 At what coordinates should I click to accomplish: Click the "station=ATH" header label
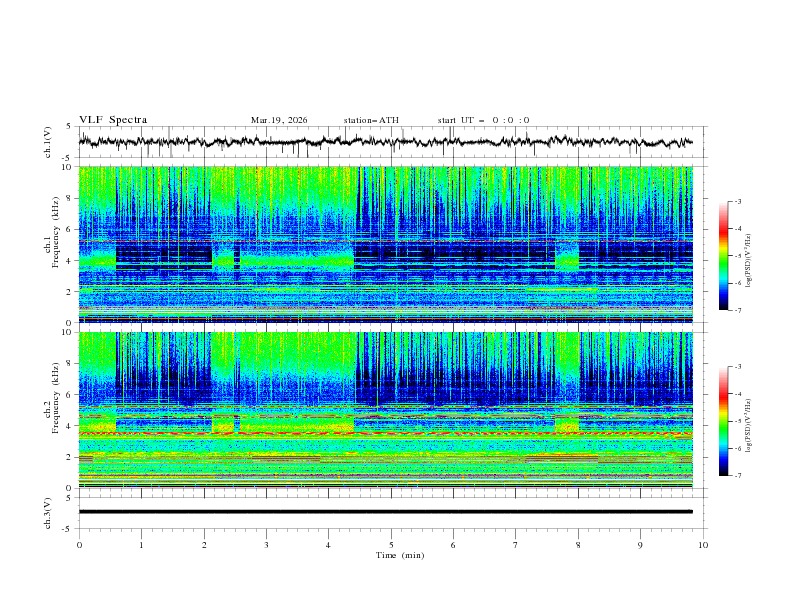[371, 120]
